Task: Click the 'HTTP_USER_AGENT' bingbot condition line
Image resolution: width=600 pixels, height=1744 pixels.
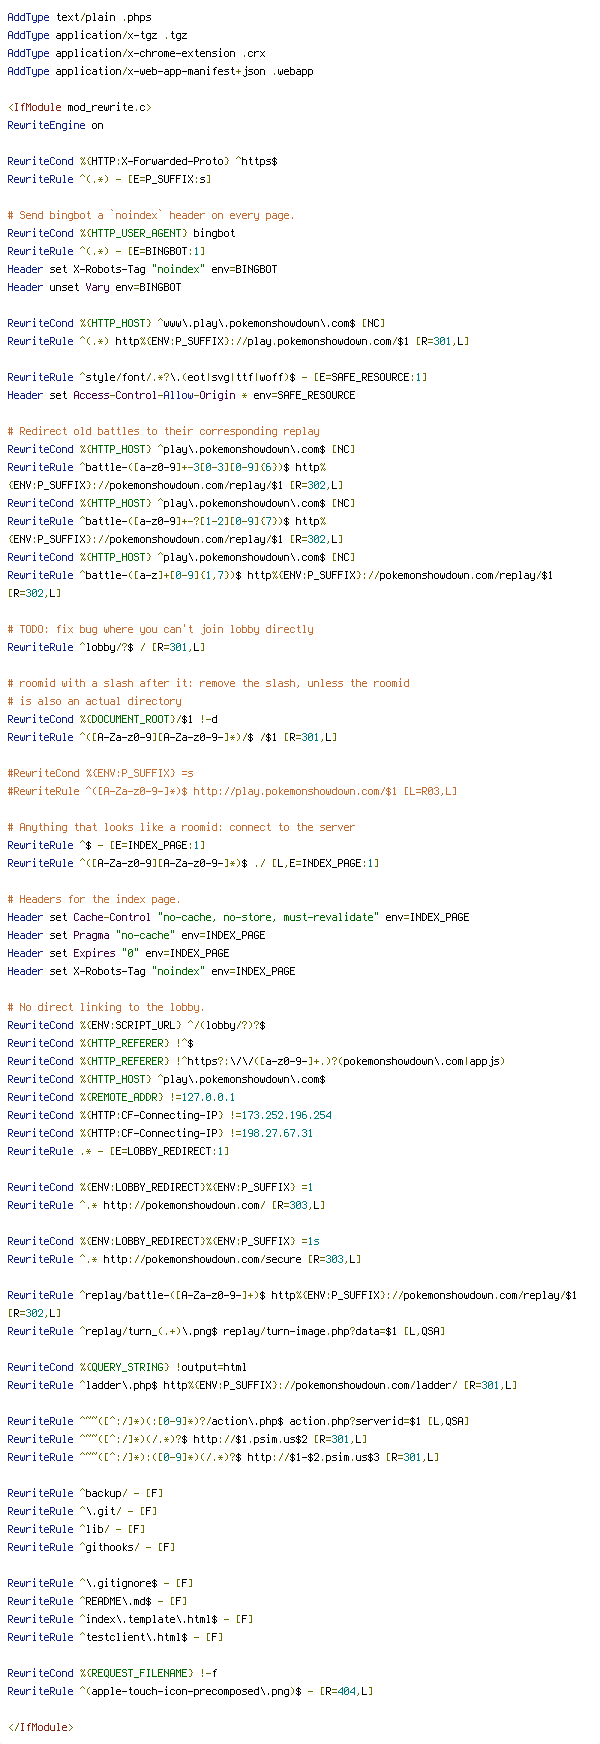Action: (x=121, y=234)
